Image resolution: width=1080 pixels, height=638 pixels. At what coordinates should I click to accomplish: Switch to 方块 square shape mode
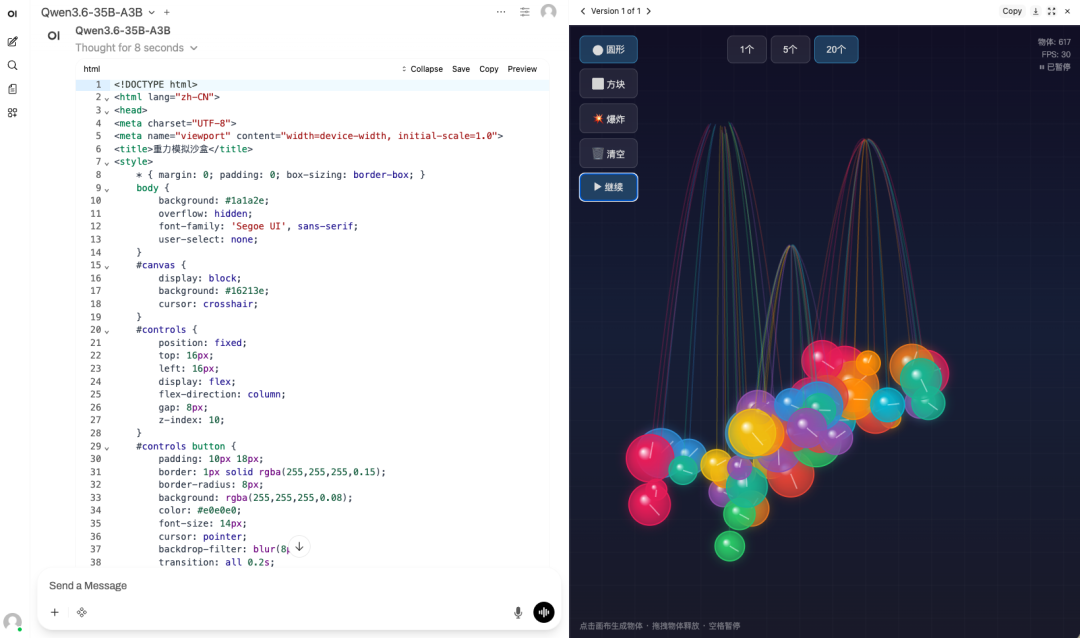tap(608, 84)
